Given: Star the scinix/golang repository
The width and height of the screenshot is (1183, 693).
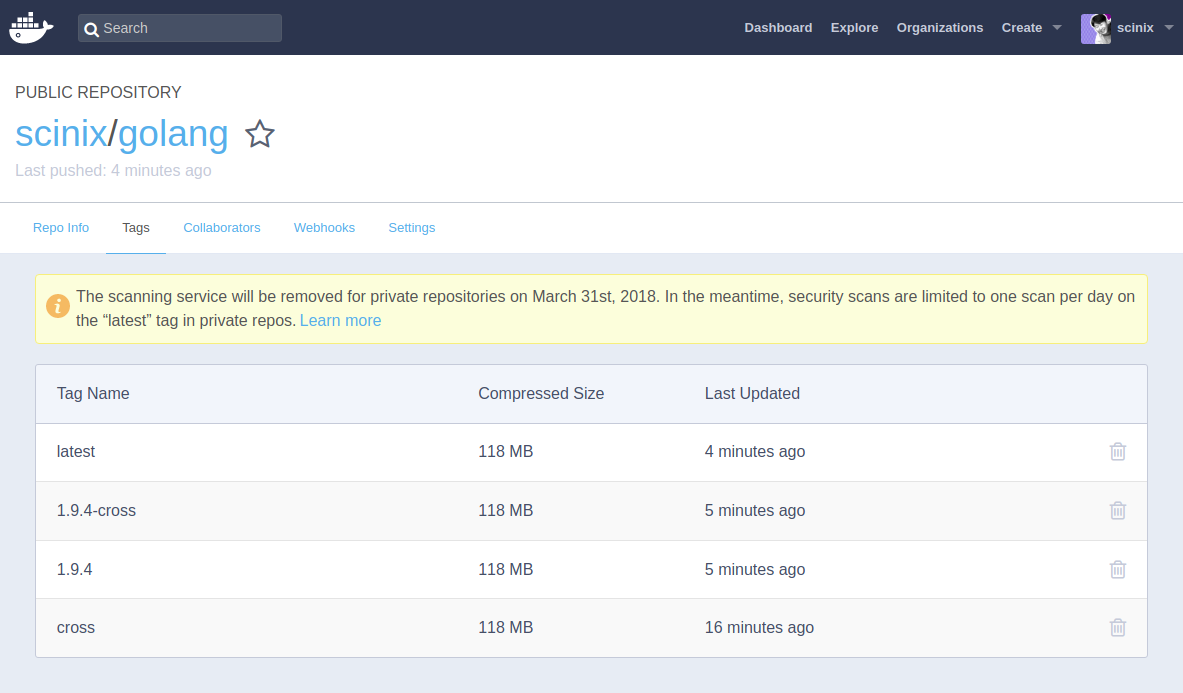Looking at the screenshot, I should pyautogui.click(x=260, y=134).
